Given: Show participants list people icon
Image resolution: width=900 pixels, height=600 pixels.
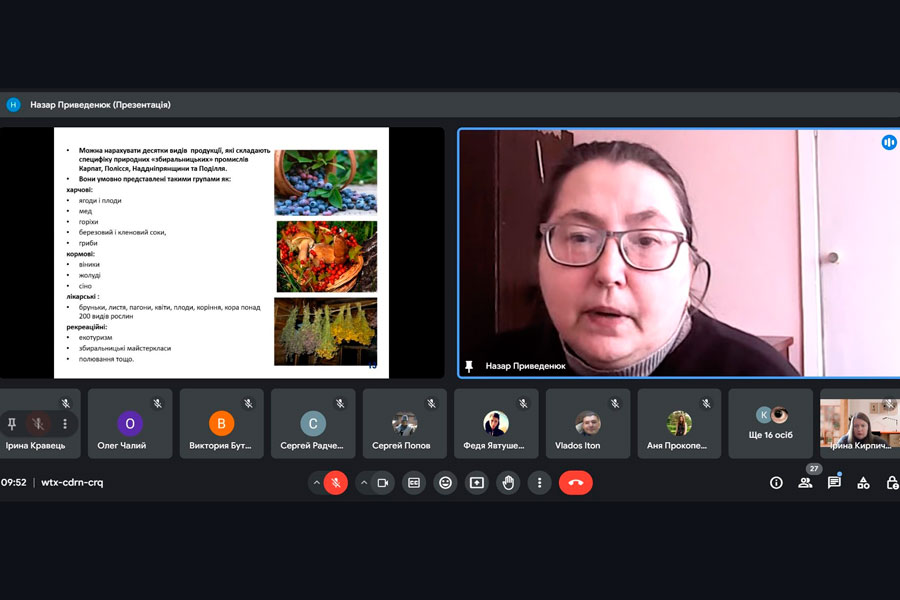Looking at the screenshot, I should coord(805,483).
